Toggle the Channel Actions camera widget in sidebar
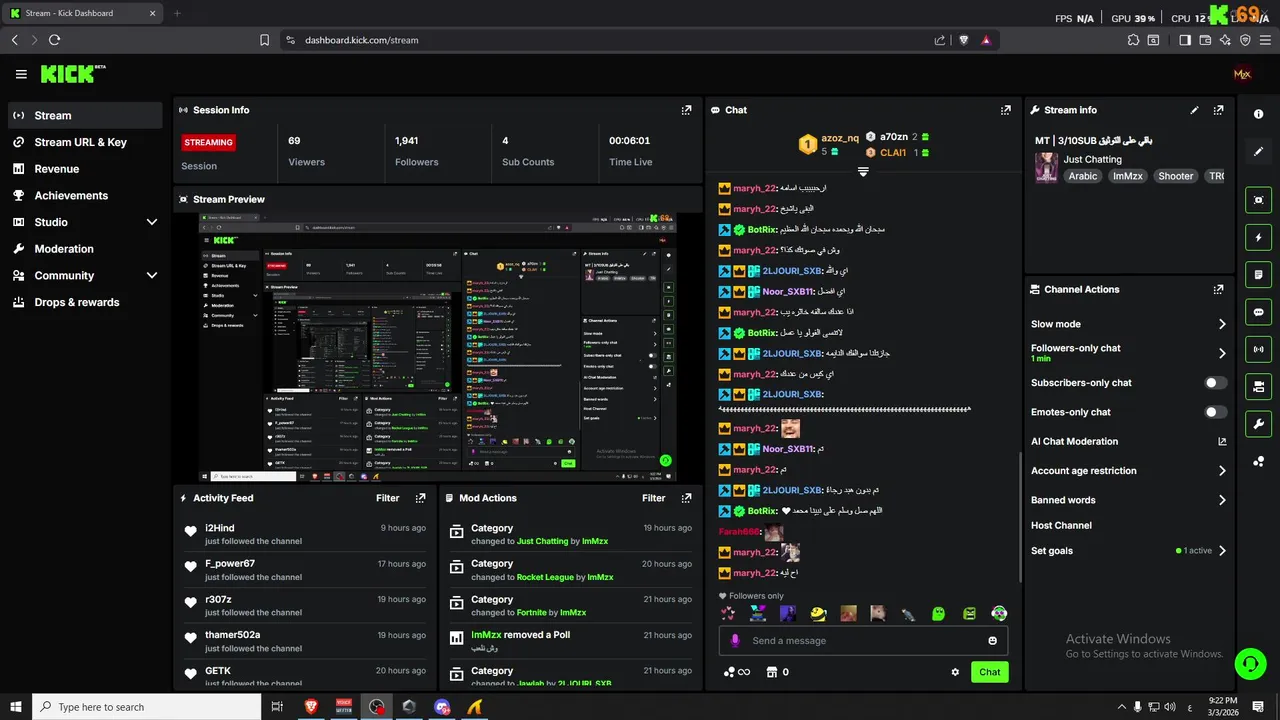This screenshot has width=1280, height=720. pos(1259,386)
